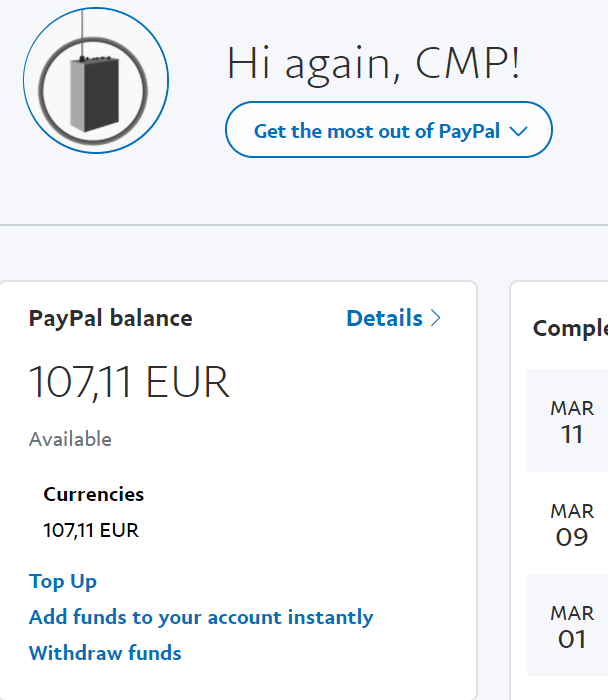Click the Currencies heading
608x700 pixels.
pyautogui.click(x=94, y=494)
